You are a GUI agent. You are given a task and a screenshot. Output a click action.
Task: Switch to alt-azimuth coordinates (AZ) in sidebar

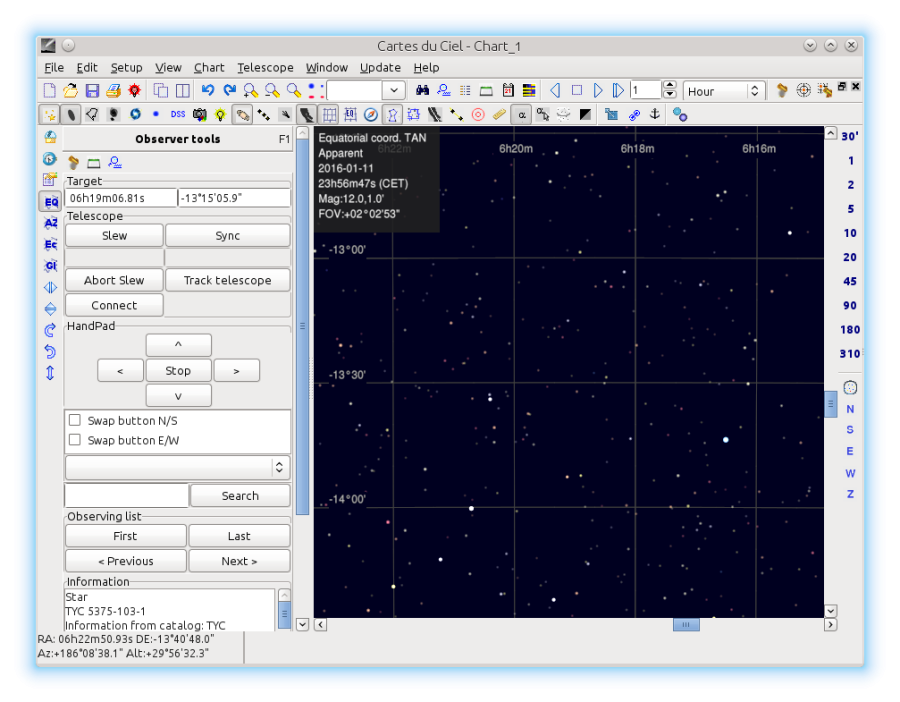[x=51, y=223]
